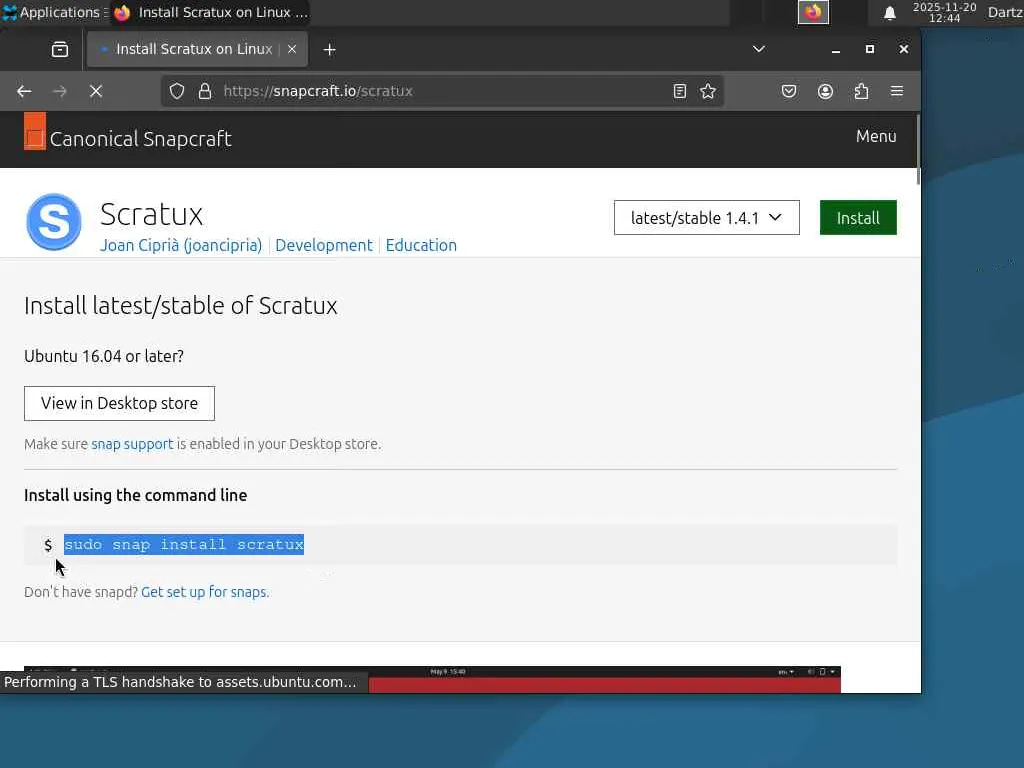This screenshot has height=768, width=1024.
Task: Open a new tab
Action: click(330, 50)
